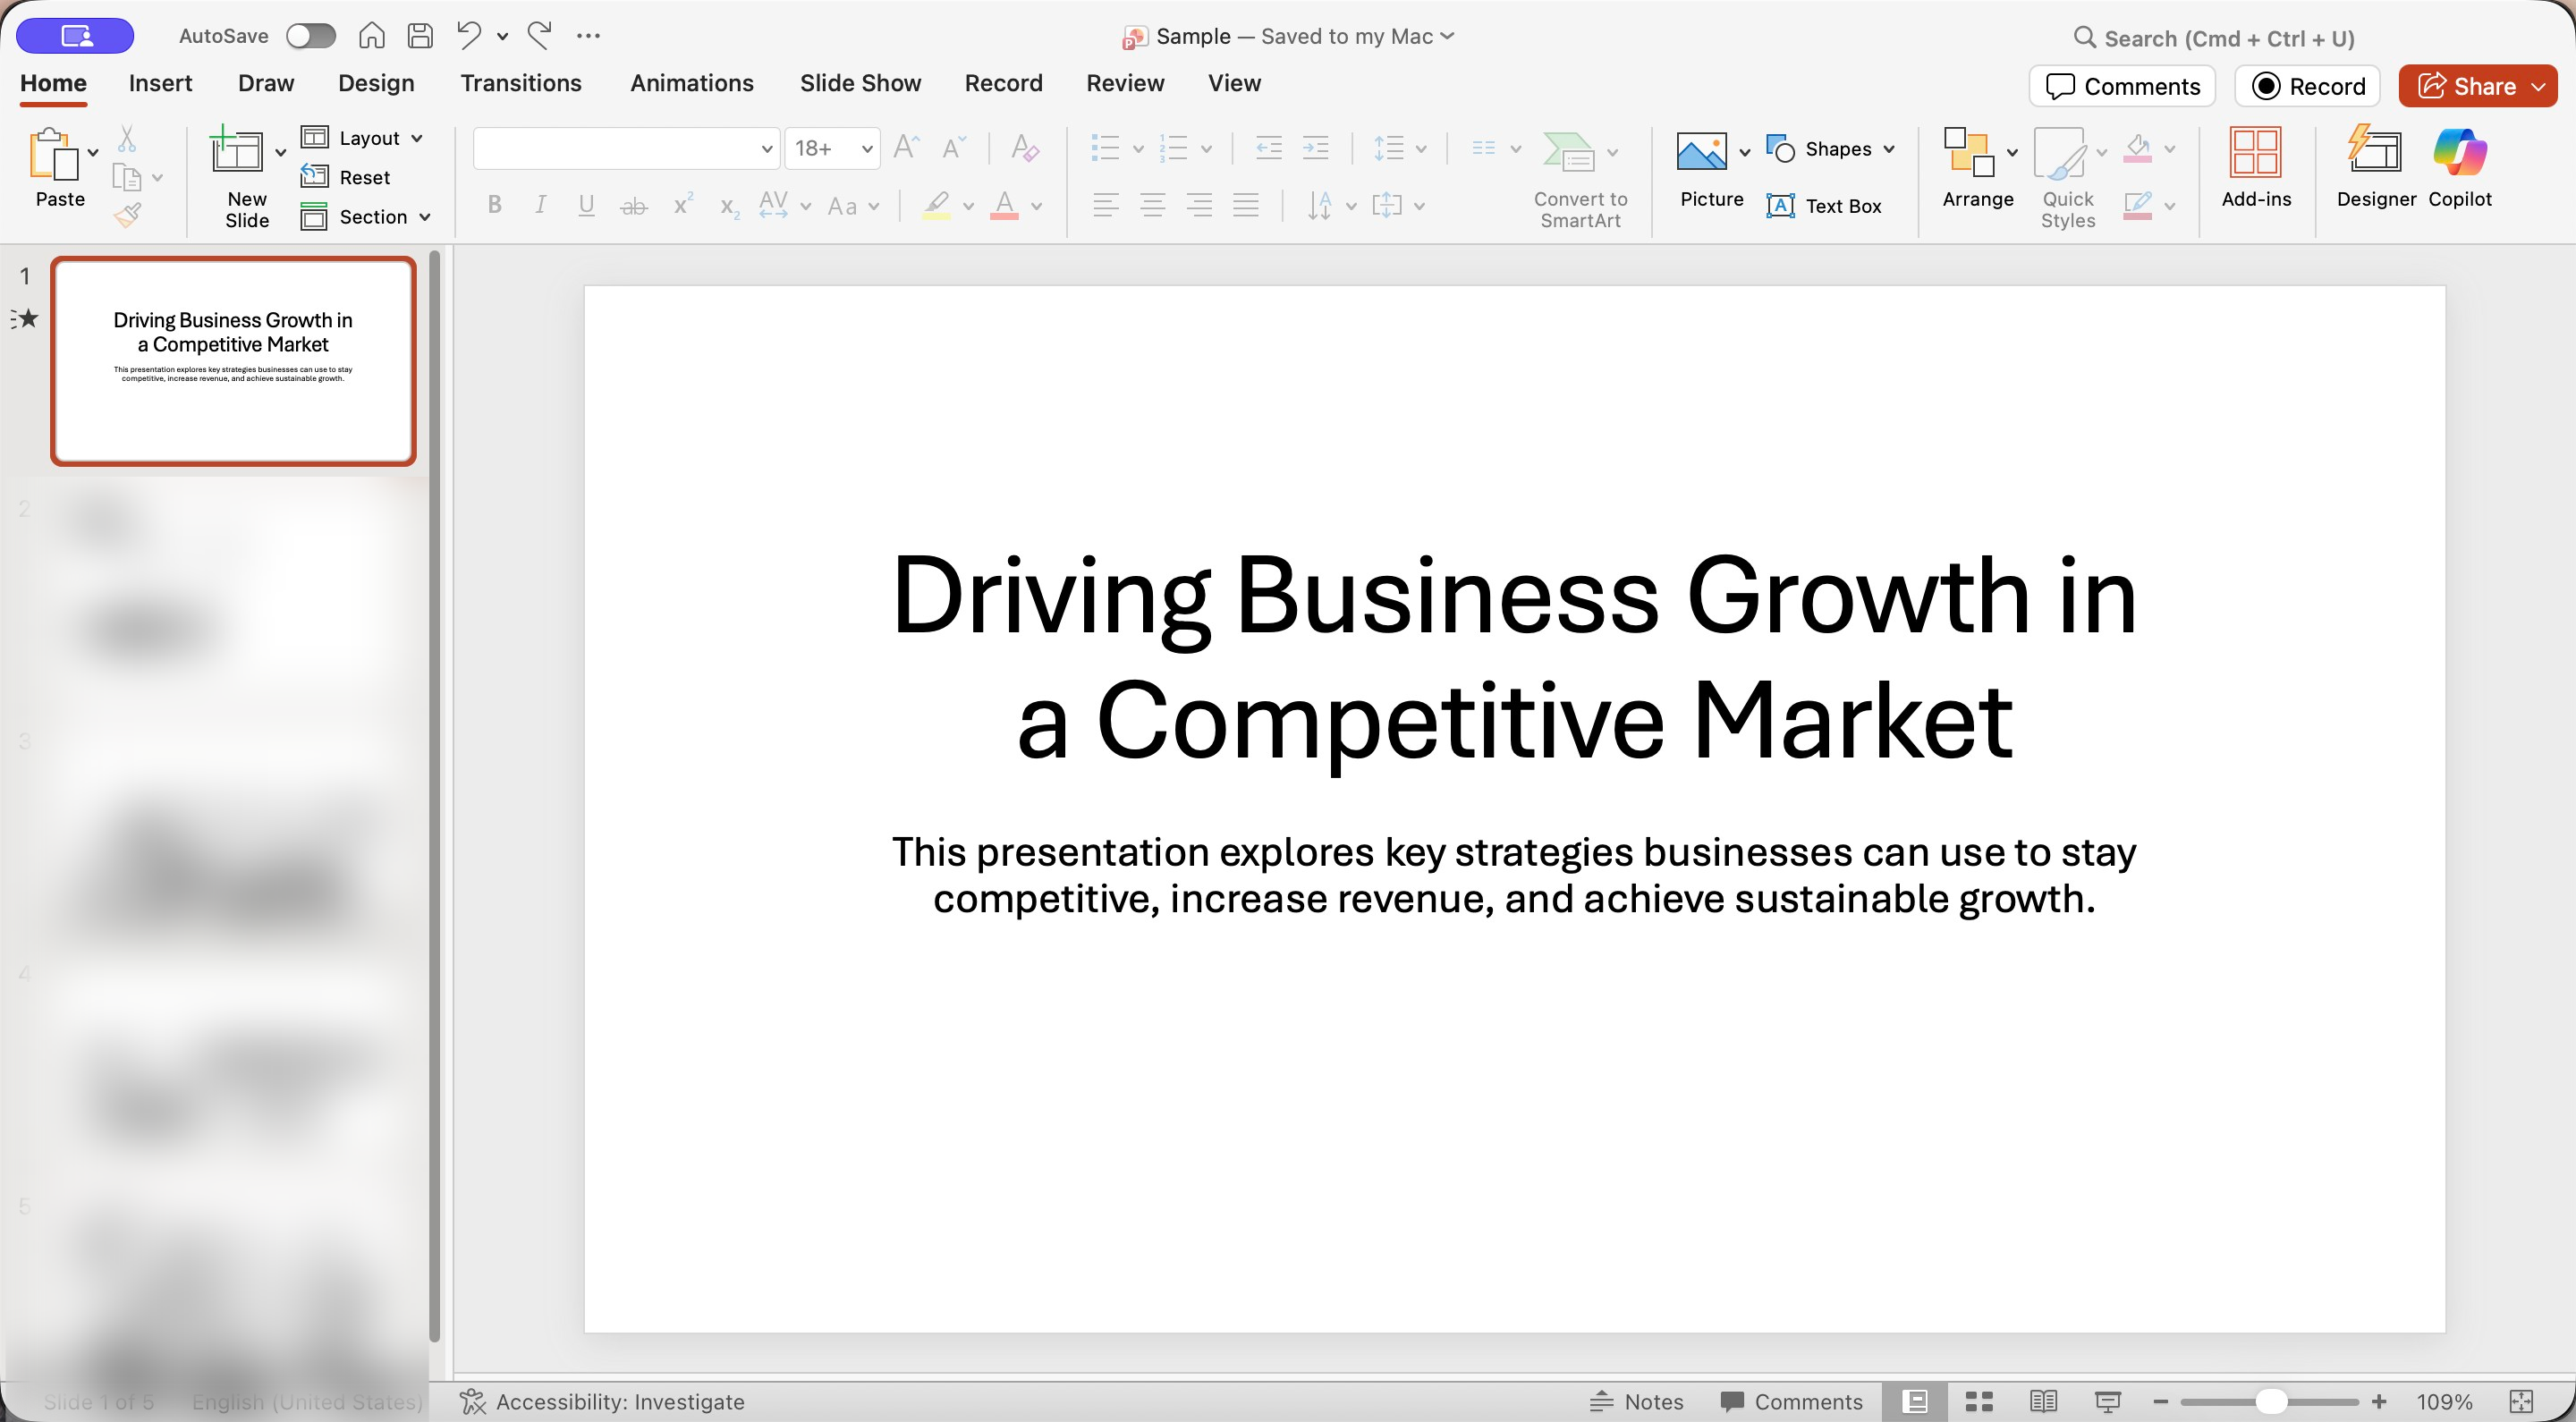The image size is (2576, 1422).
Task: Toggle the AutoSave switch
Action: tap(310, 36)
